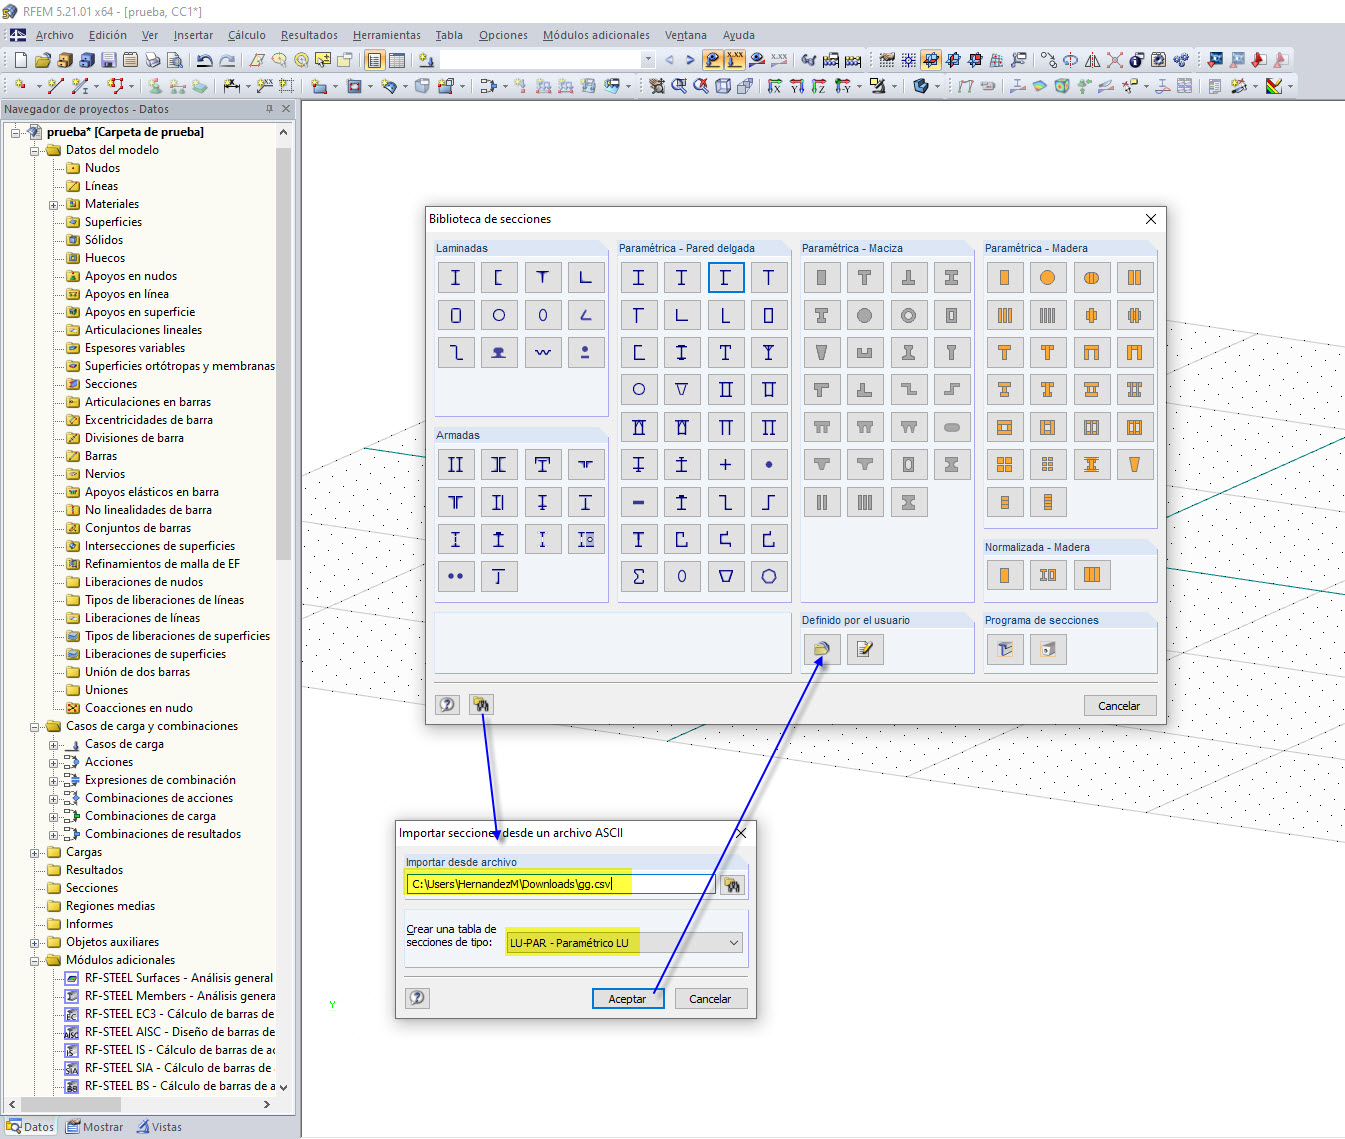Open the Insertar menu

(193, 35)
